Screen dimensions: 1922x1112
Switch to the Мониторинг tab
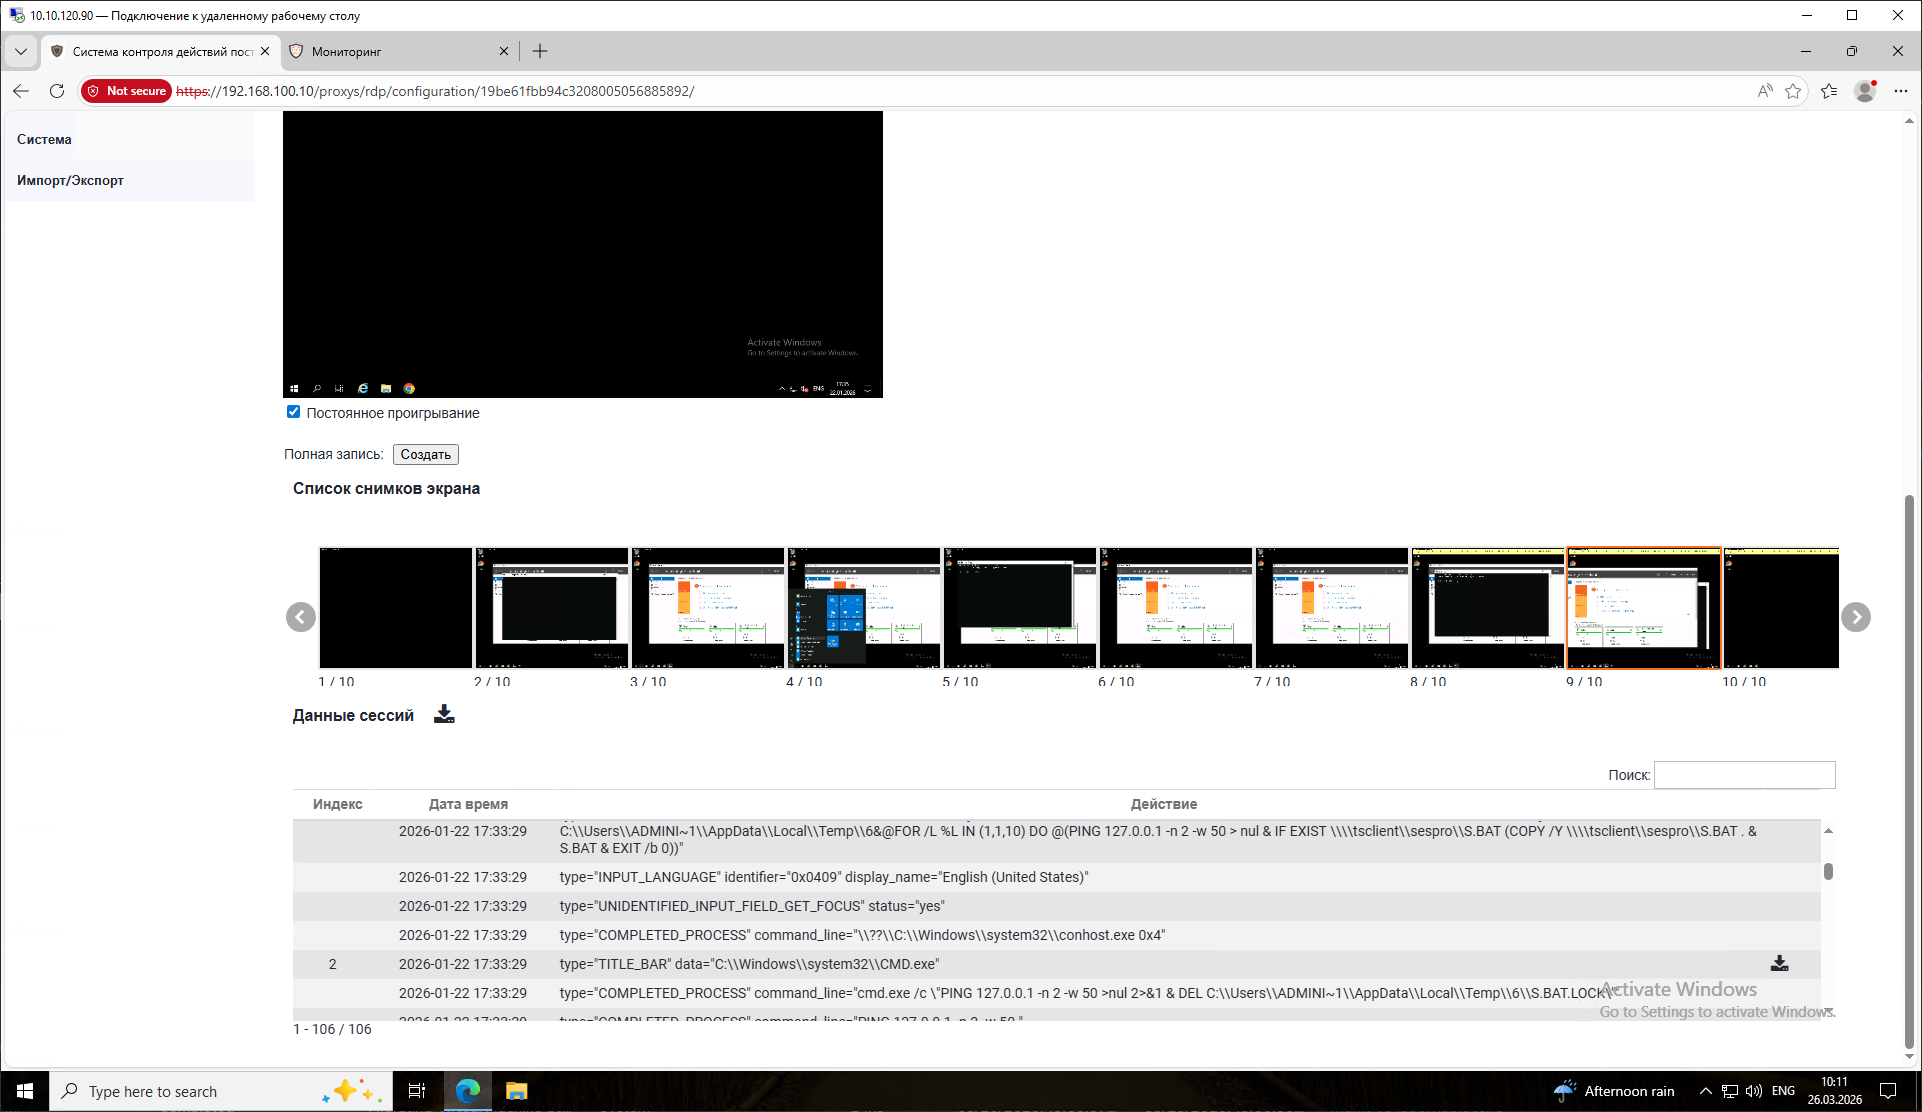[x=399, y=51]
